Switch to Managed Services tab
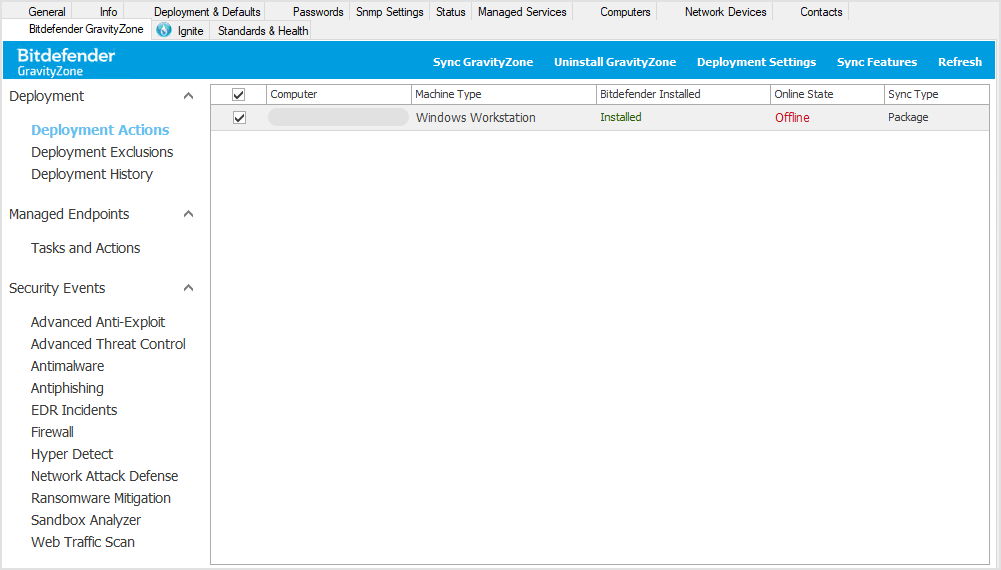 coord(522,11)
